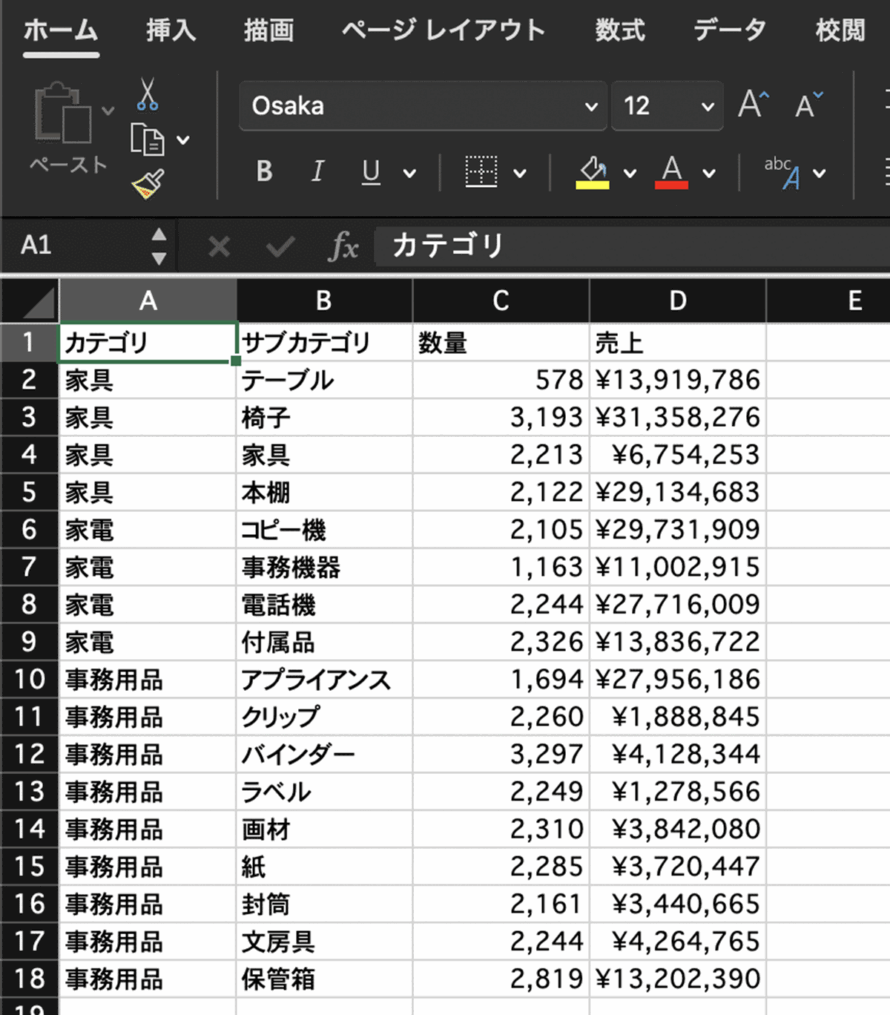
Task: Select the 保管箱 cell
Action: point(324,978)
